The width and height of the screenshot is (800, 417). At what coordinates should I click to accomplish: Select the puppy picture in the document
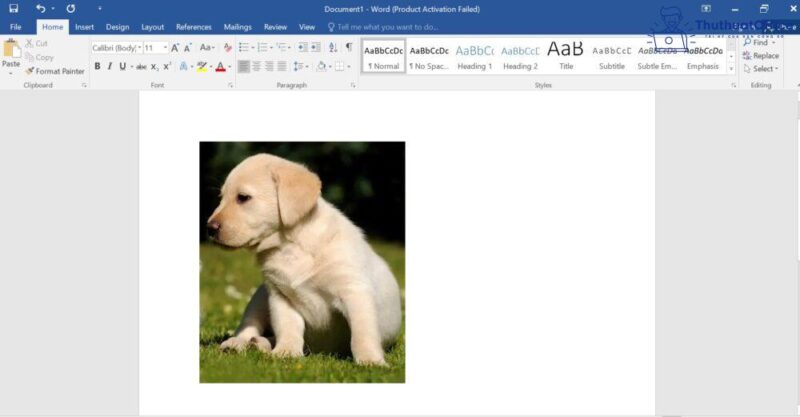pyautogui.click(x=302, y=262)
